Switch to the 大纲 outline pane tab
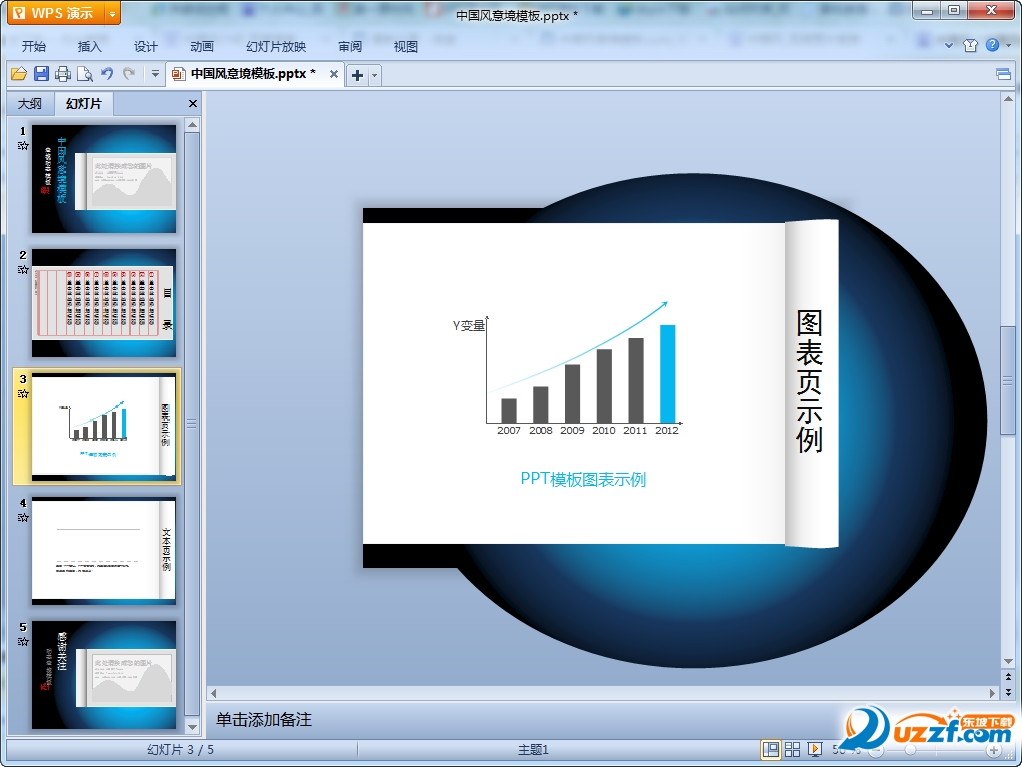 tap(30, 104)
